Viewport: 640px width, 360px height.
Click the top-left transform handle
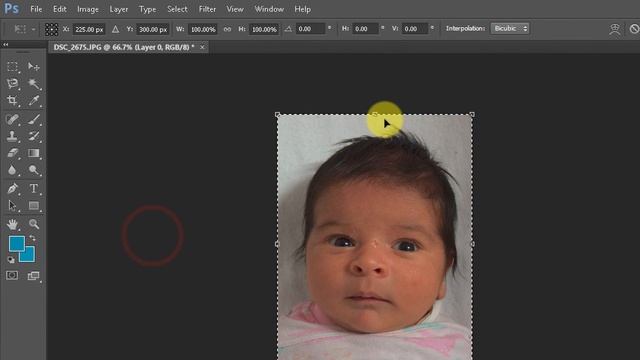pos(278,115)
